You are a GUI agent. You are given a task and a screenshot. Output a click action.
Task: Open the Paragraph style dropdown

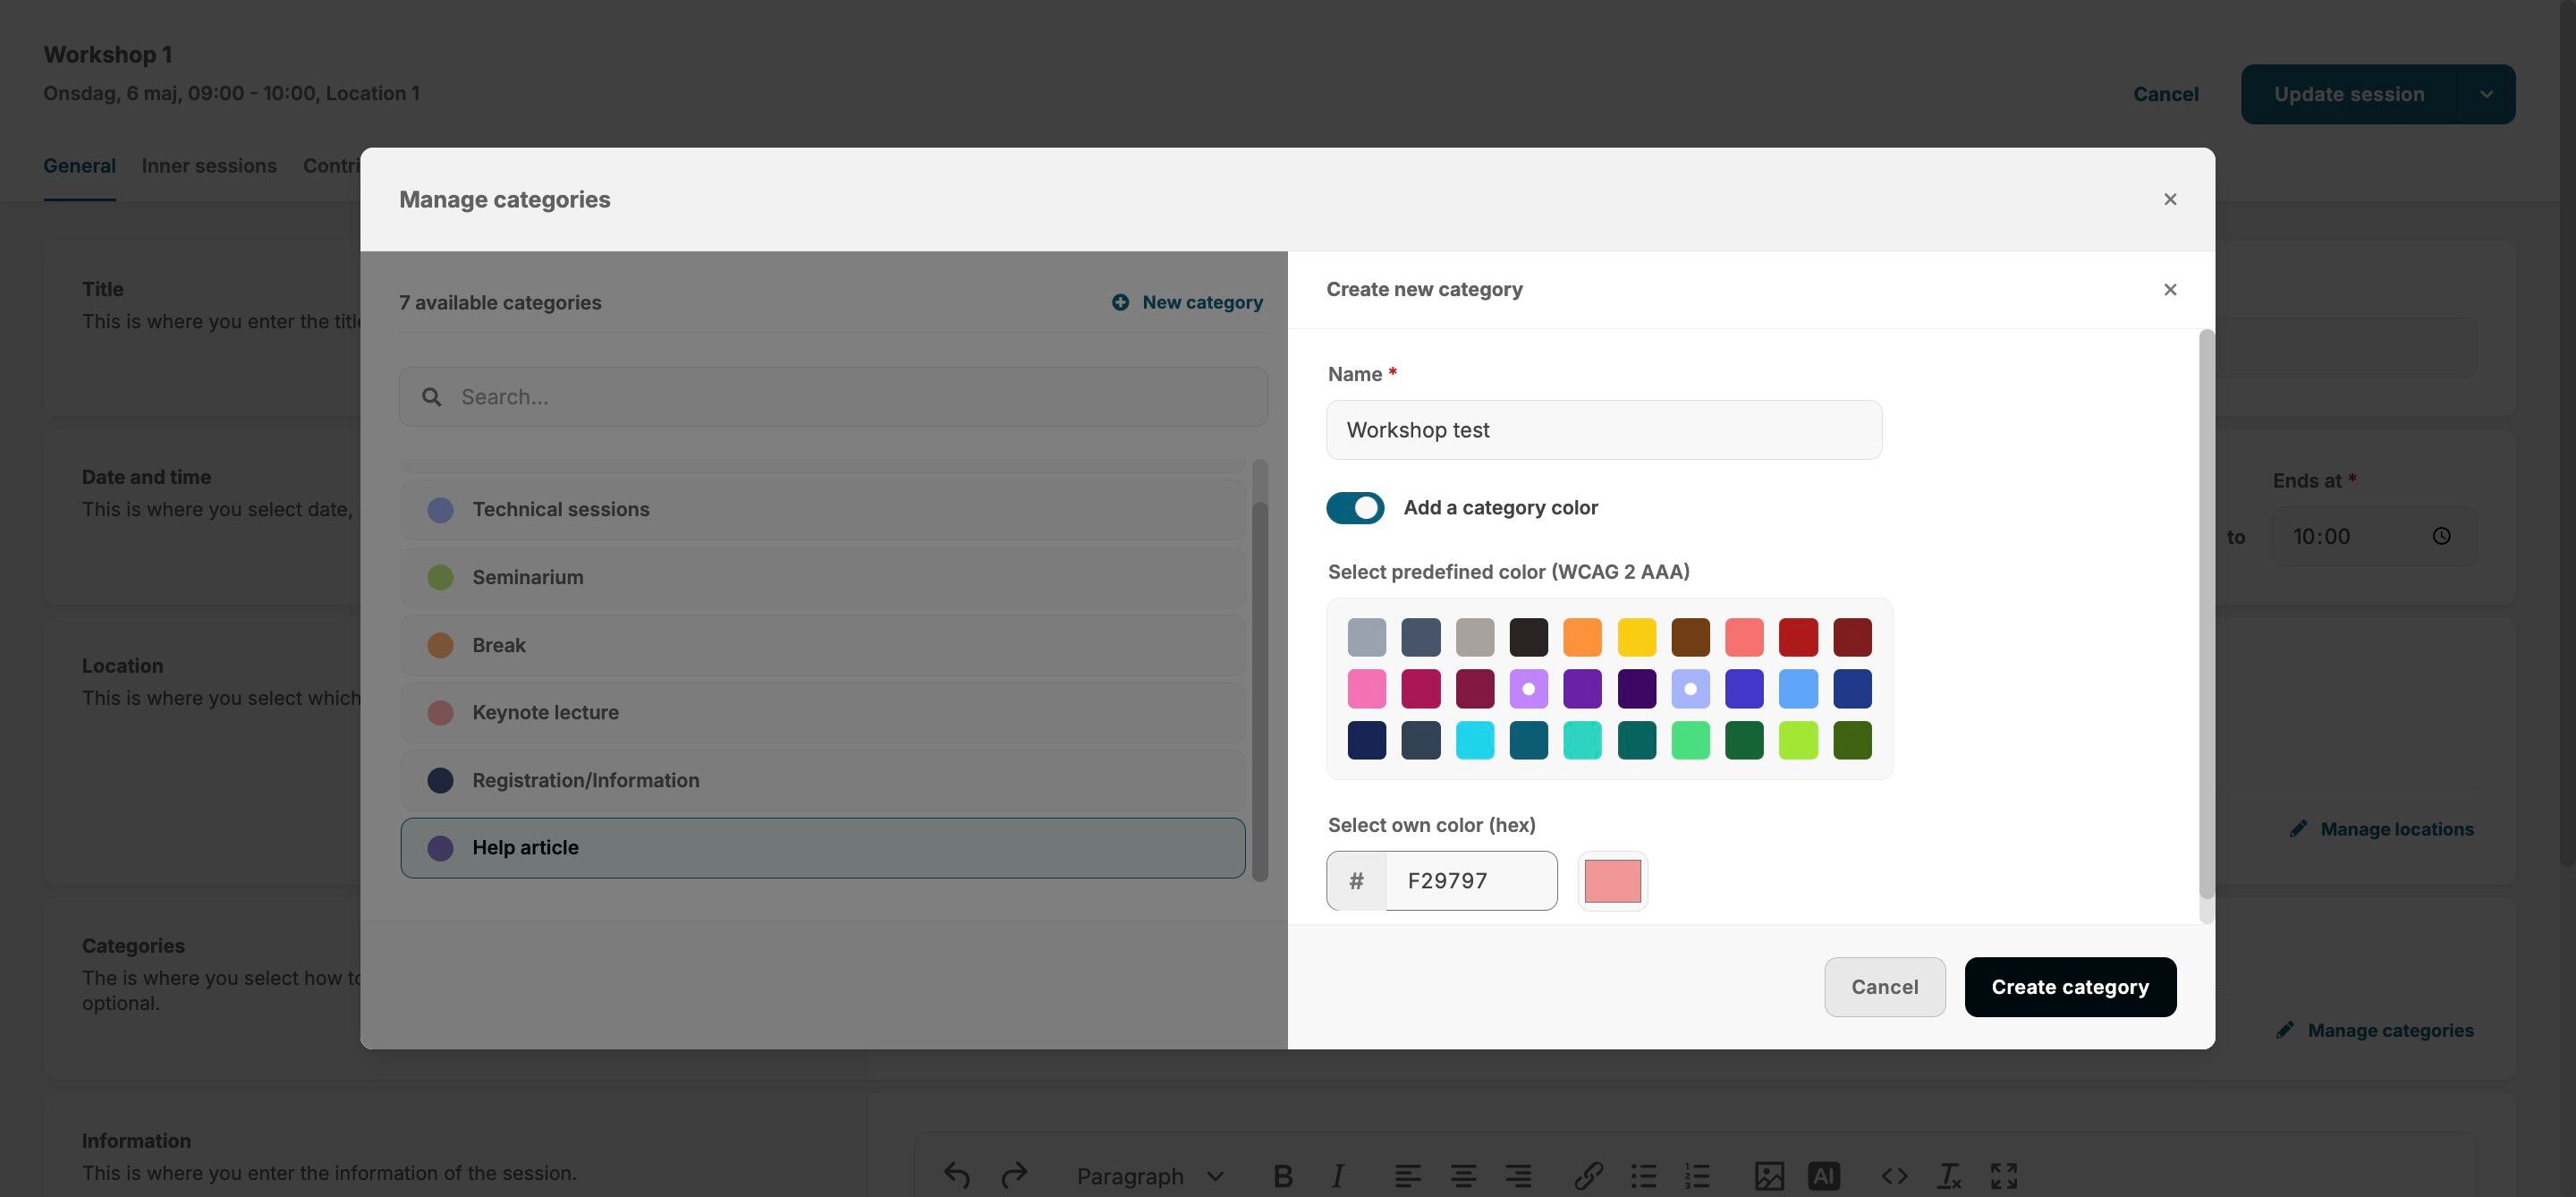tap(1149, 1176)
